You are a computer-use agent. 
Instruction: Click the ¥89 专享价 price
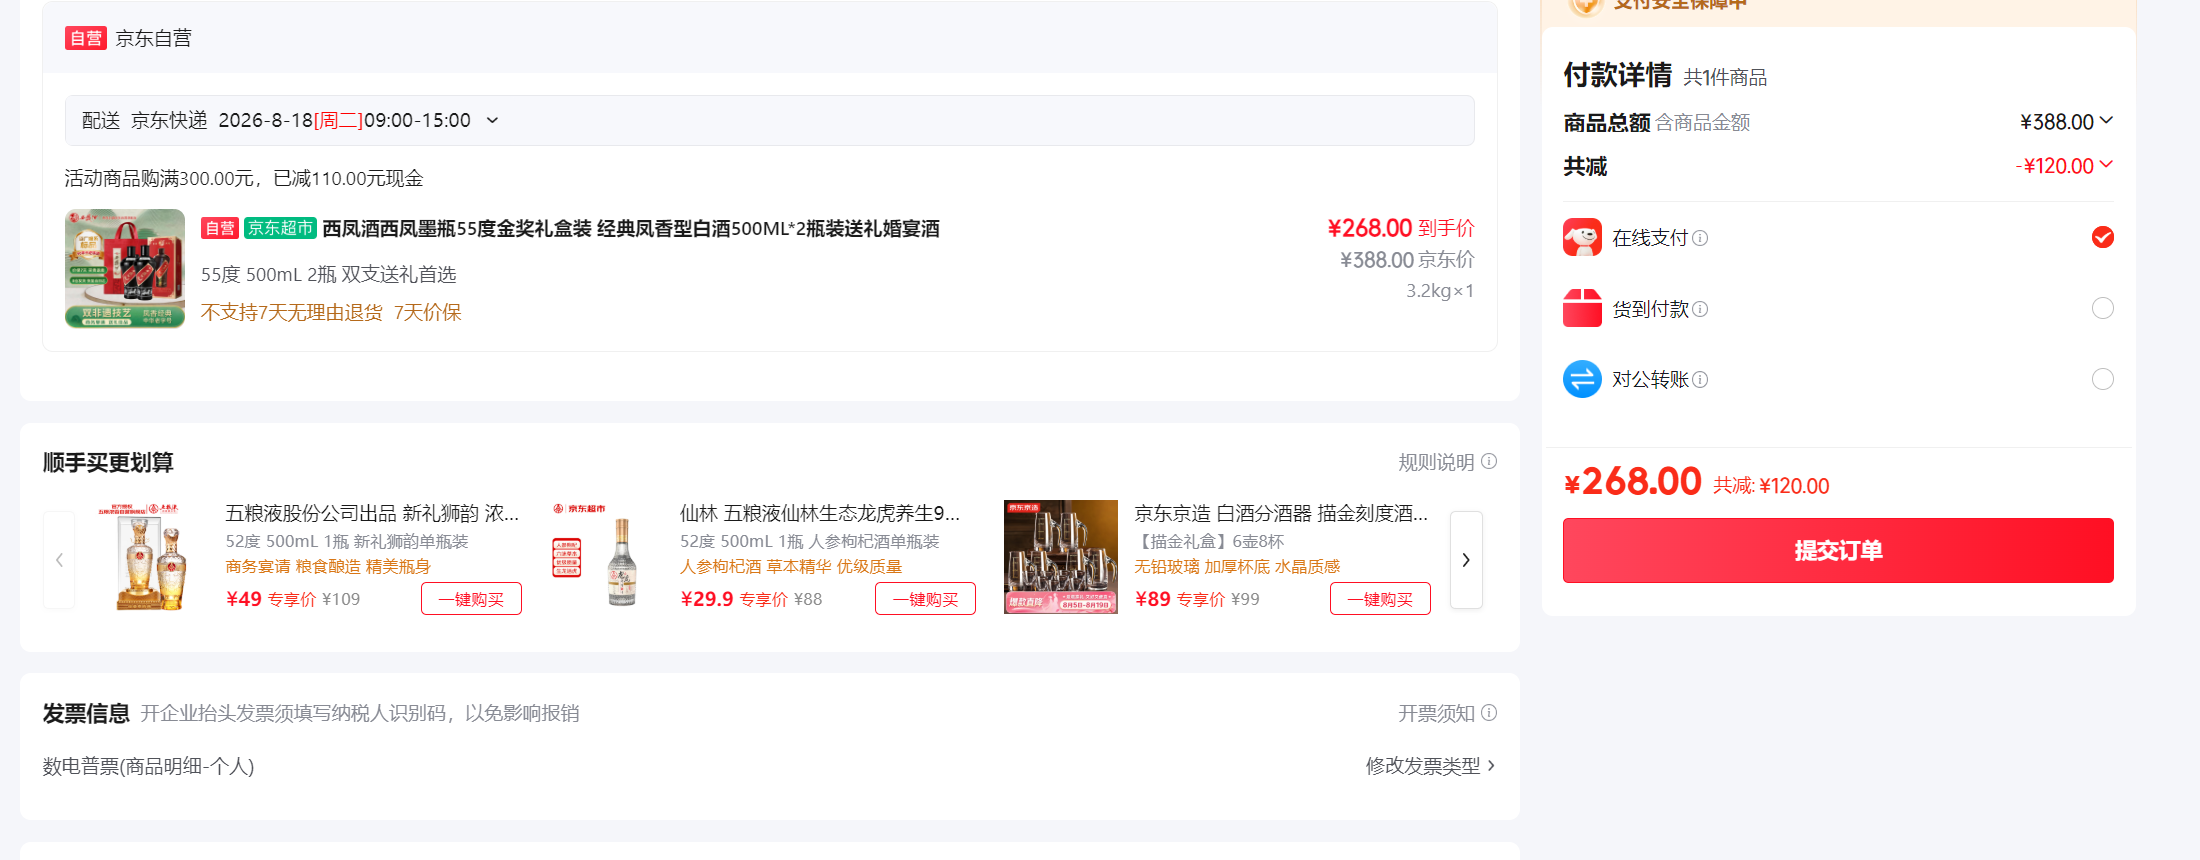1180,599
